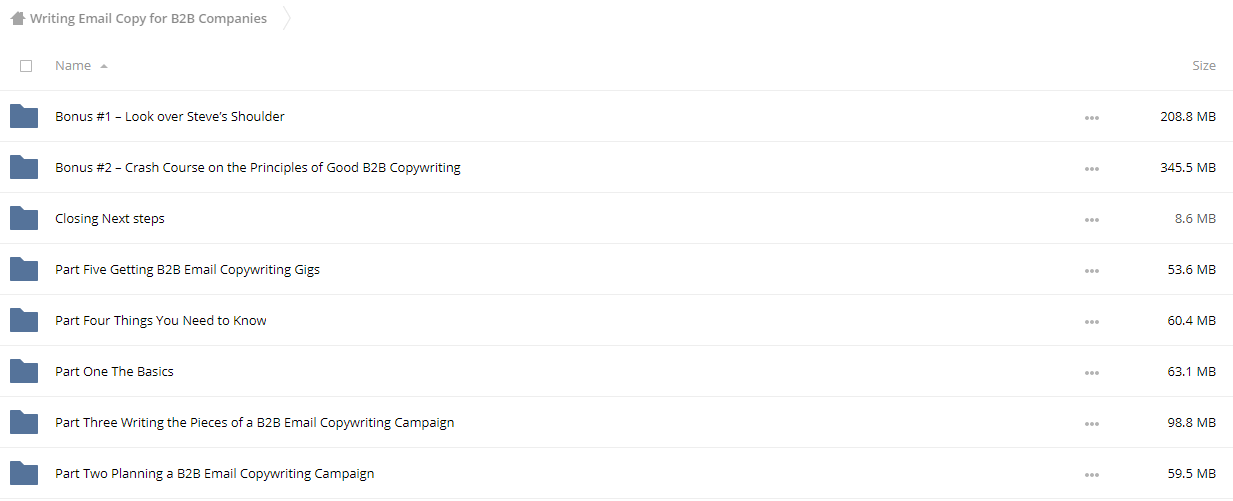Click folder icon for Part One The Basics
This screenshot has width=1233, height=501.
[24, 372]
